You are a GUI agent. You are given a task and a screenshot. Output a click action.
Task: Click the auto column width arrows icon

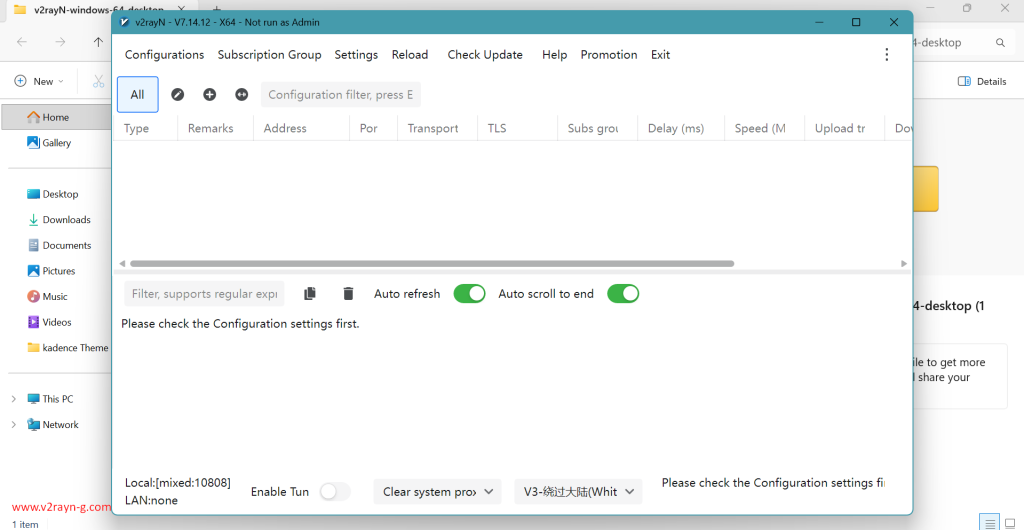click(242, 95)
